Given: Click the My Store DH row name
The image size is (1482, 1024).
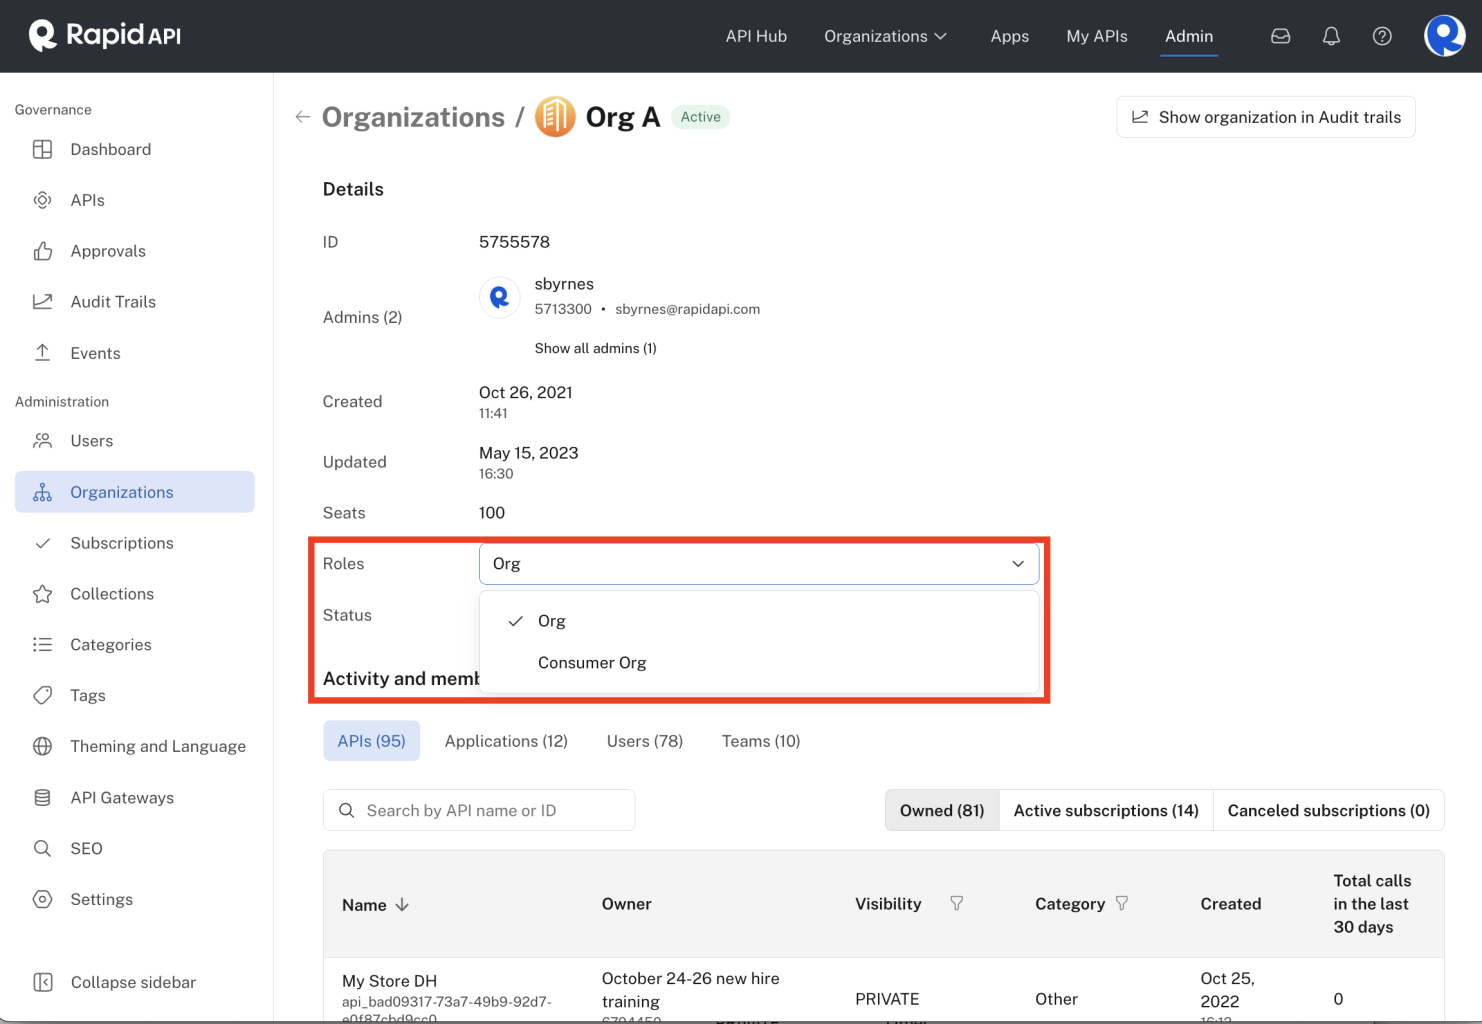Looking at the screenshot, I should pyautogui.click(x=389, y=981).
